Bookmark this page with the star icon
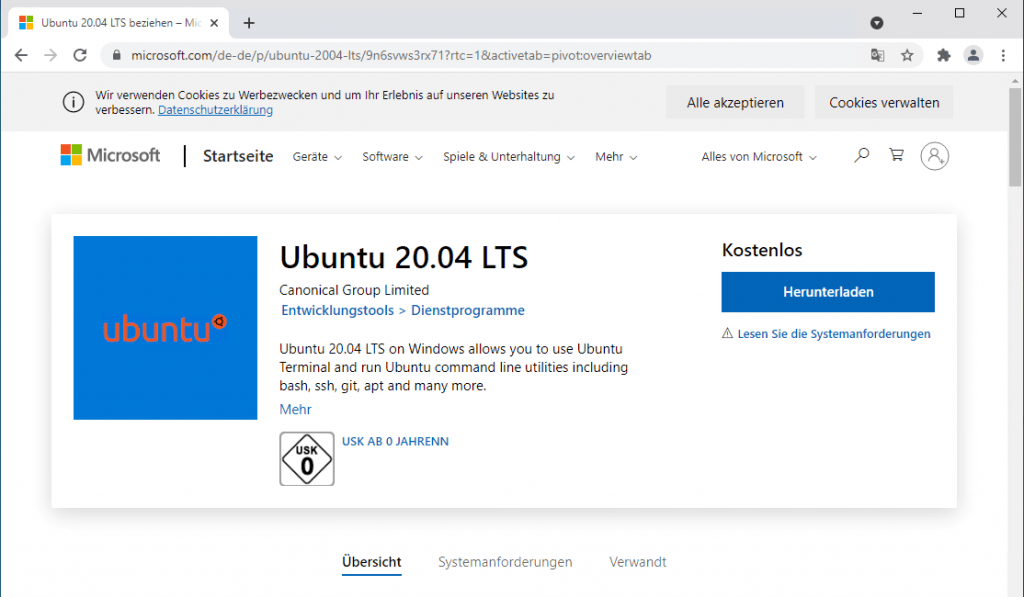1024x597 pixels. [907, 56]
